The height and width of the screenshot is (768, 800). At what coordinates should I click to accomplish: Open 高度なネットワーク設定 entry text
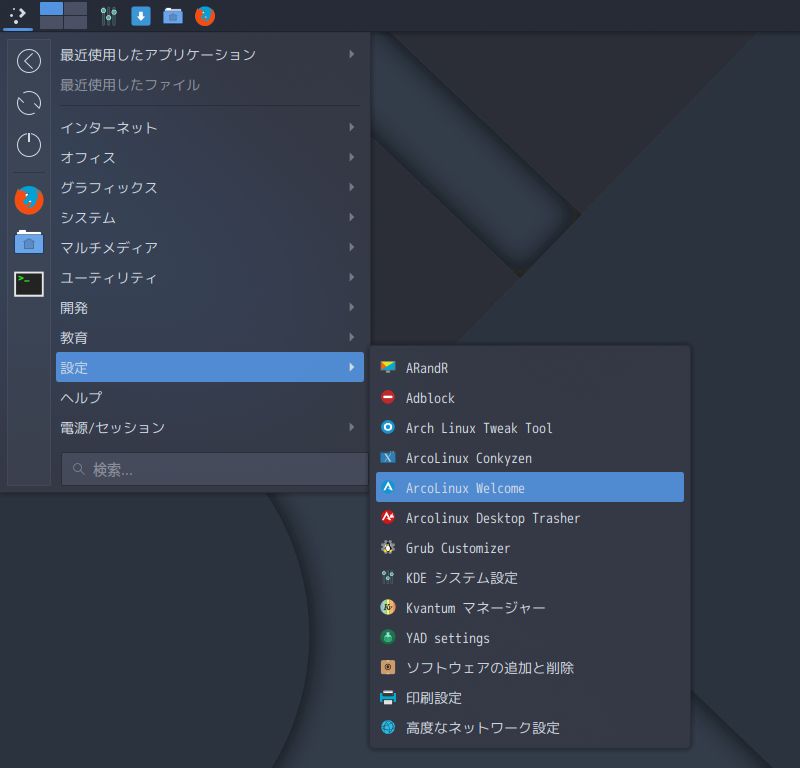coord(483,728)
